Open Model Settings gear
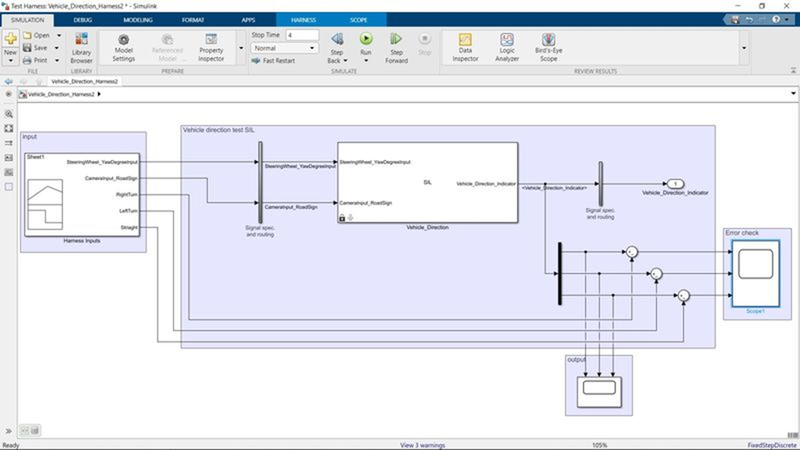 pyautogui.click(x=123, y=48)
